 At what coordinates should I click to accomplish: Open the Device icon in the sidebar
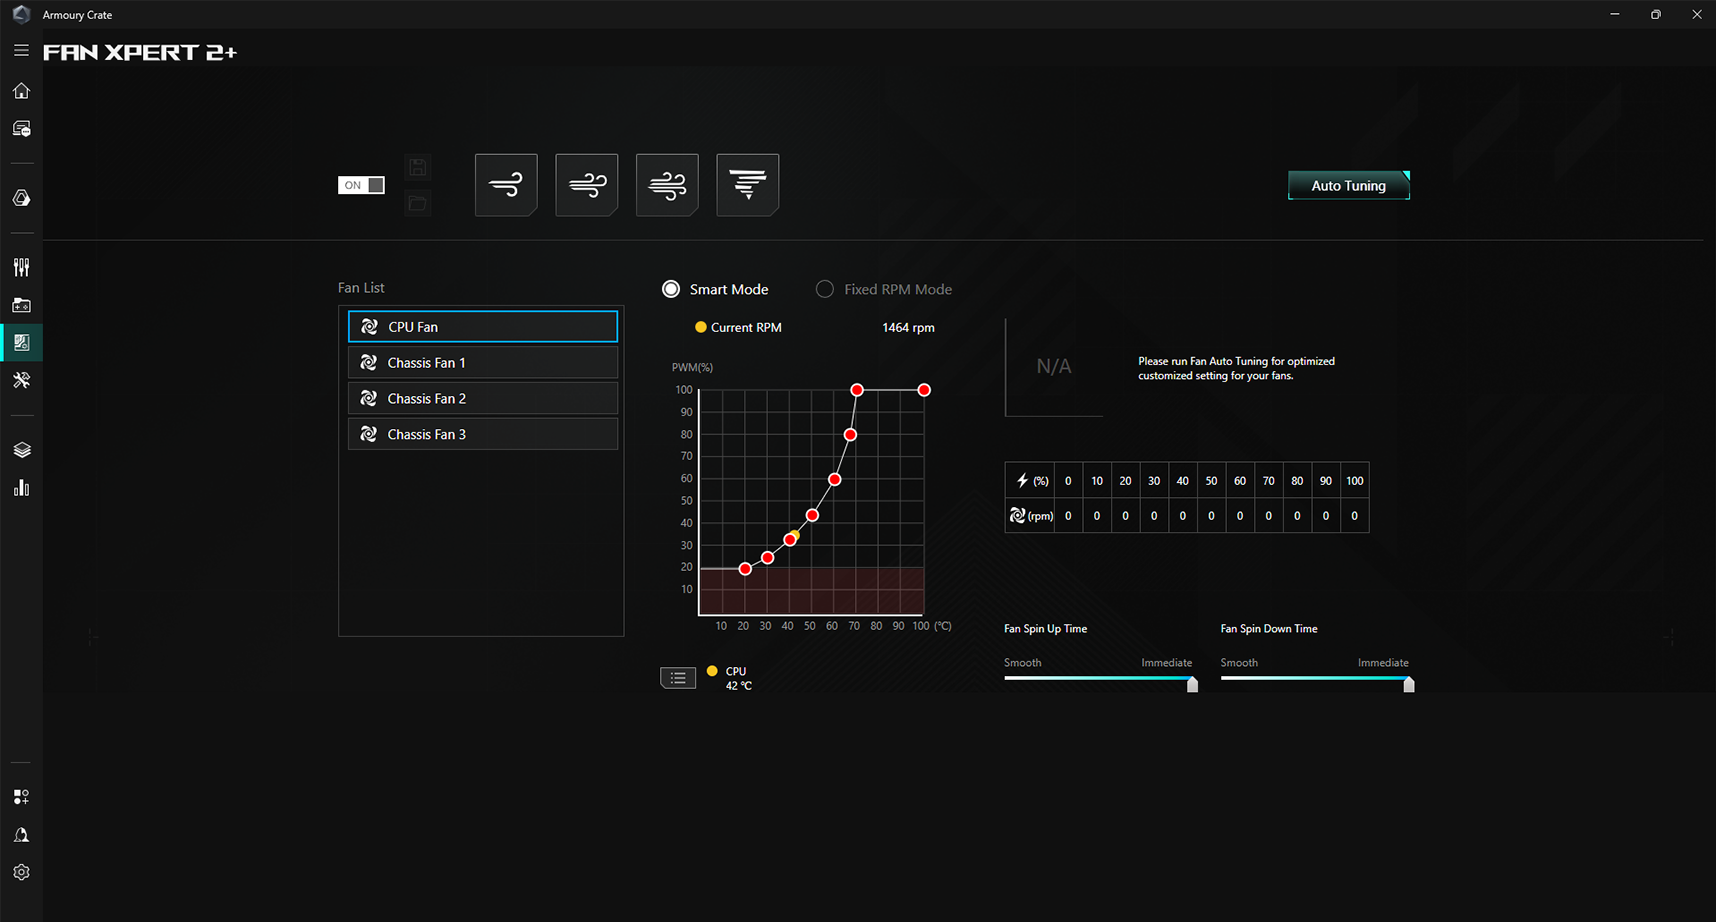(21, 129)
